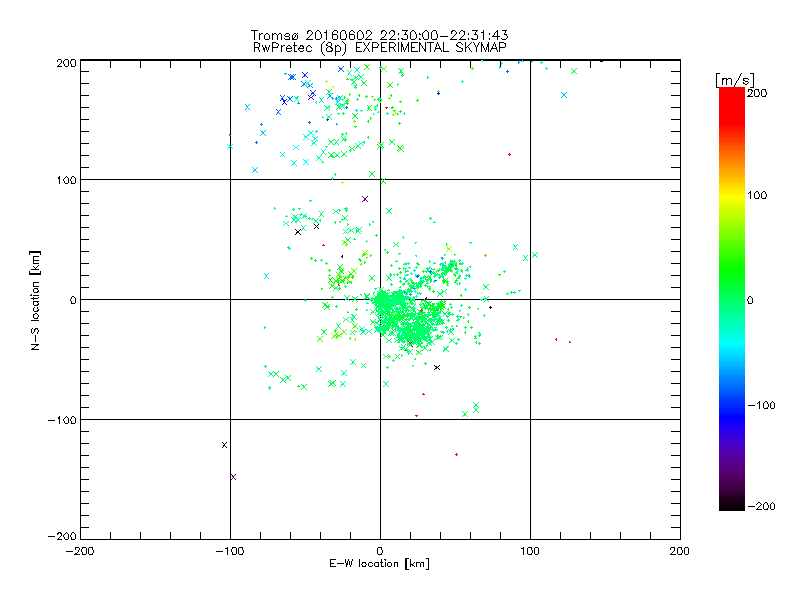The image size is (800, 600).
Task: Click the y-axis tick label '0'
Action: (x=73, y=300)
